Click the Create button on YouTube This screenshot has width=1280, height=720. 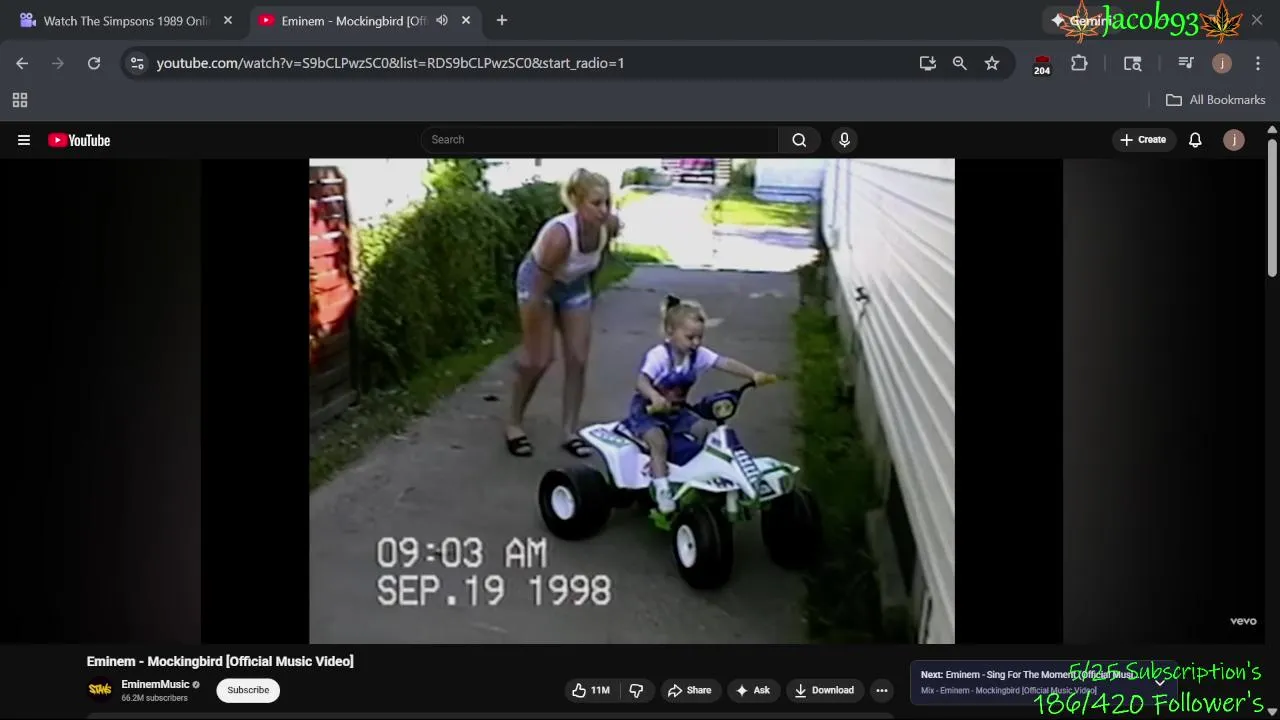tap(1143, 140)
